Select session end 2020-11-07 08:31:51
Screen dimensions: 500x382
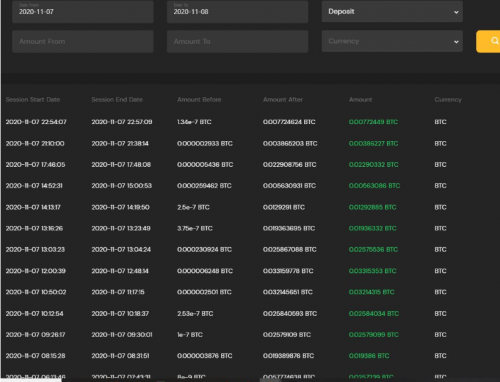point(120,356)
